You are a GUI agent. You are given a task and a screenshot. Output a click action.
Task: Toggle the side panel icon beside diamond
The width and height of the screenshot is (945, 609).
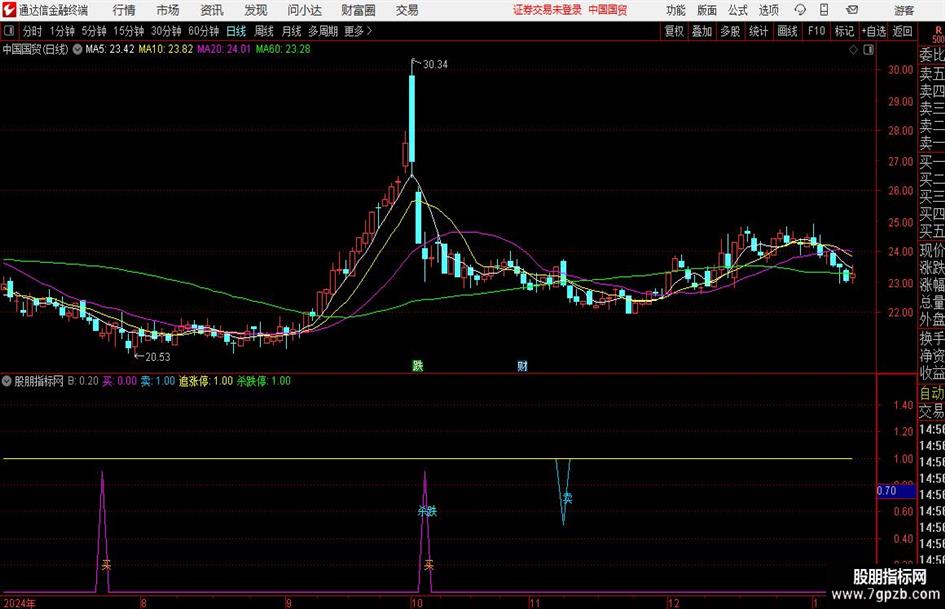click(x=868, y=50)
